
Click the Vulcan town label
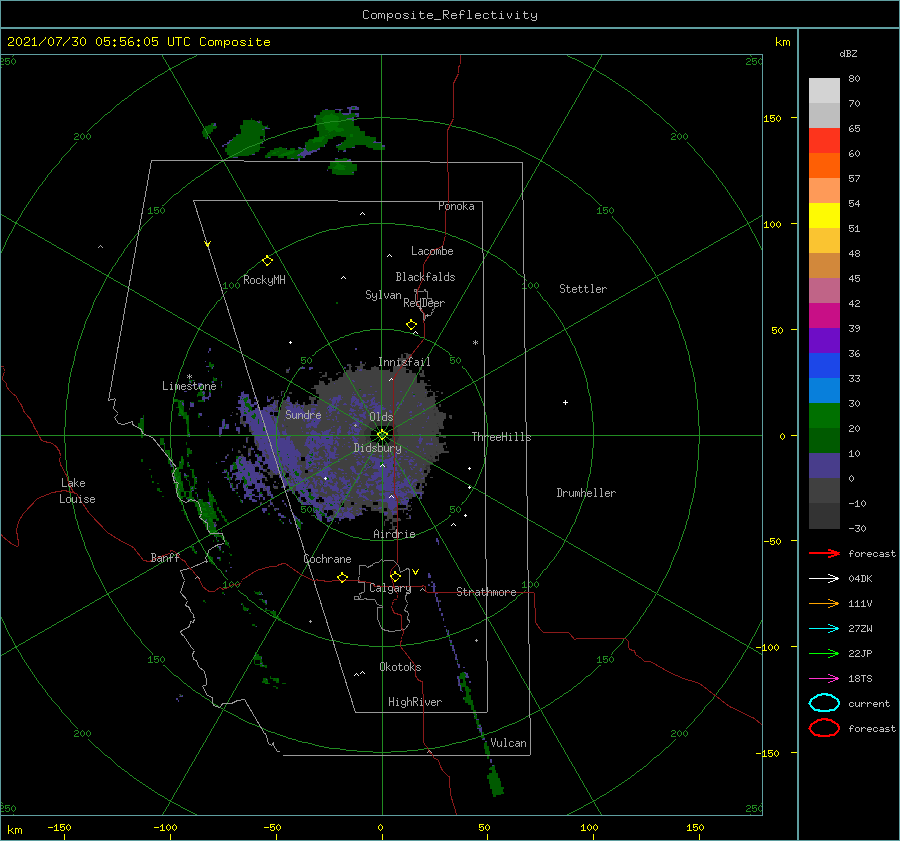coord(509,743)
